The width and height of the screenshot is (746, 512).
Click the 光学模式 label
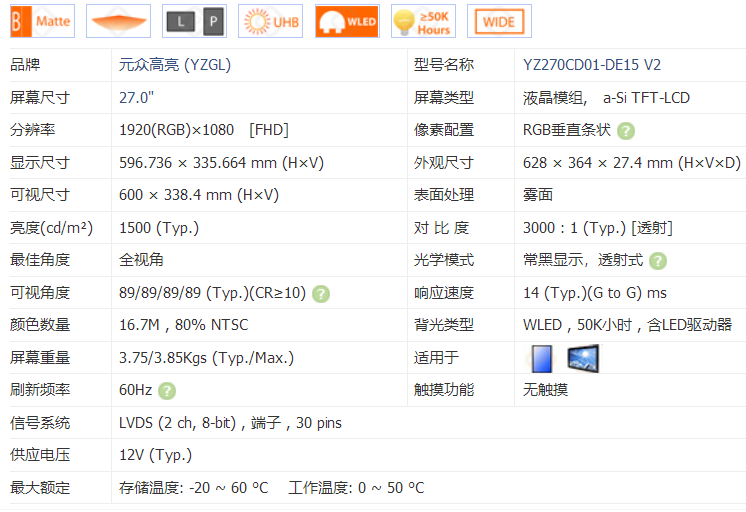coord(444,260)
